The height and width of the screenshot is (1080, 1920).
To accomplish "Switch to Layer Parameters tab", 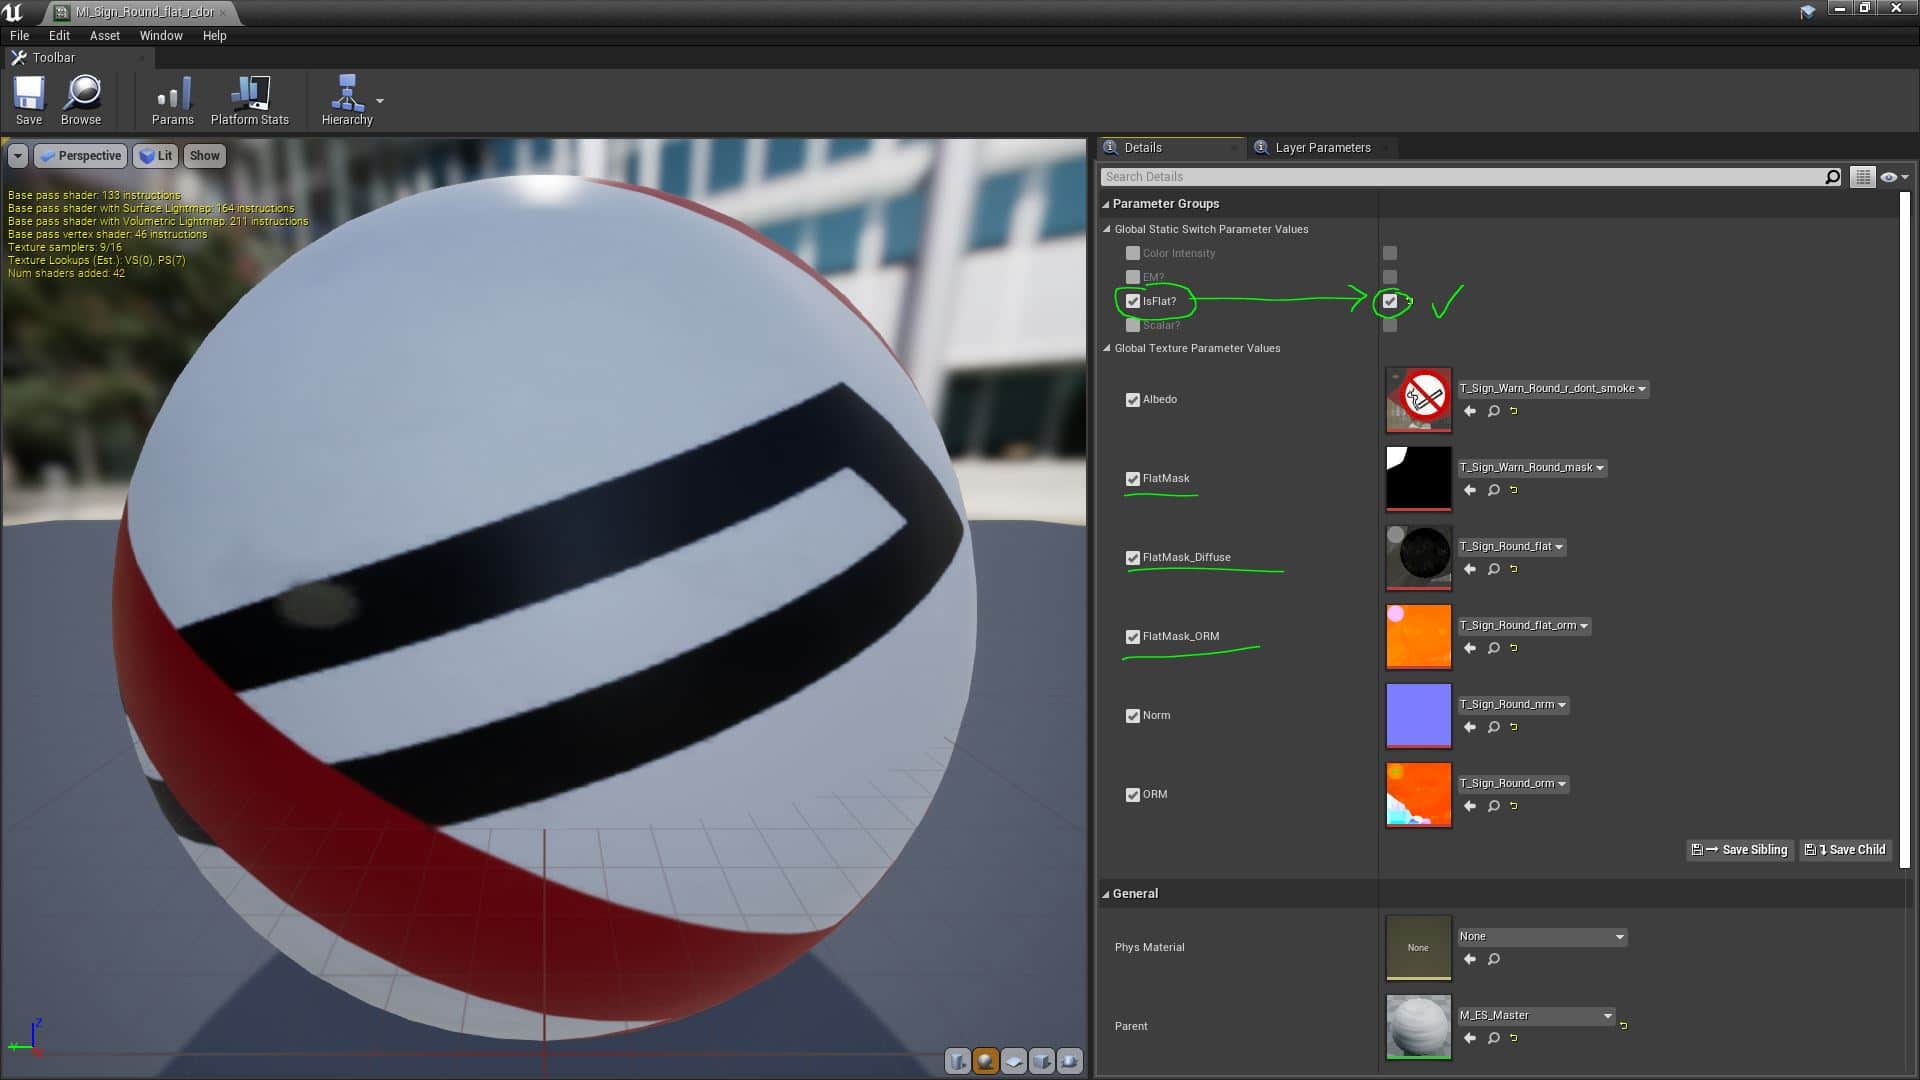I will pyautogui.click(x=1322, y=148).
